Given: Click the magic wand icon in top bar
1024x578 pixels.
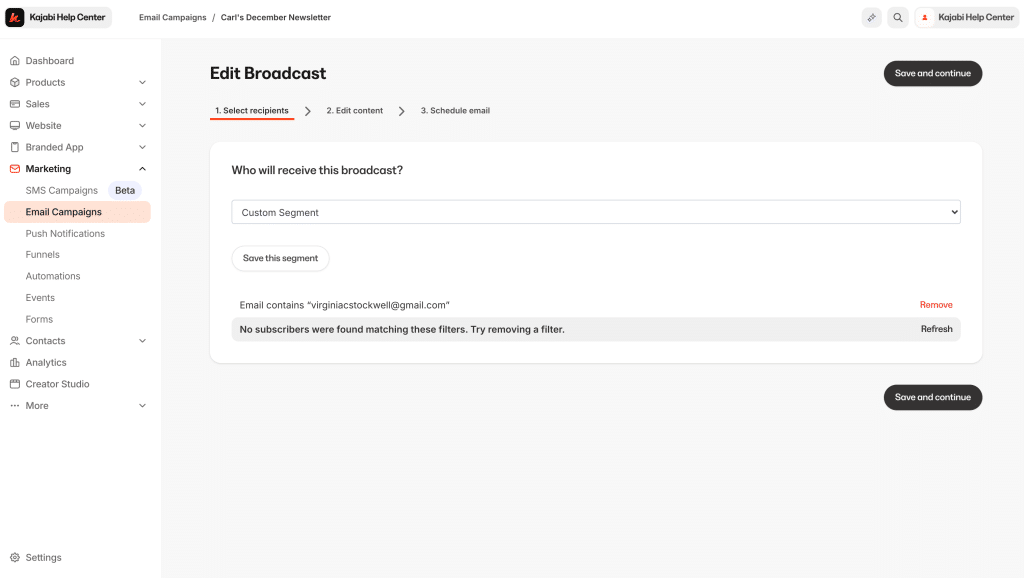Looking at the screenshot, I should click(872, 17).
